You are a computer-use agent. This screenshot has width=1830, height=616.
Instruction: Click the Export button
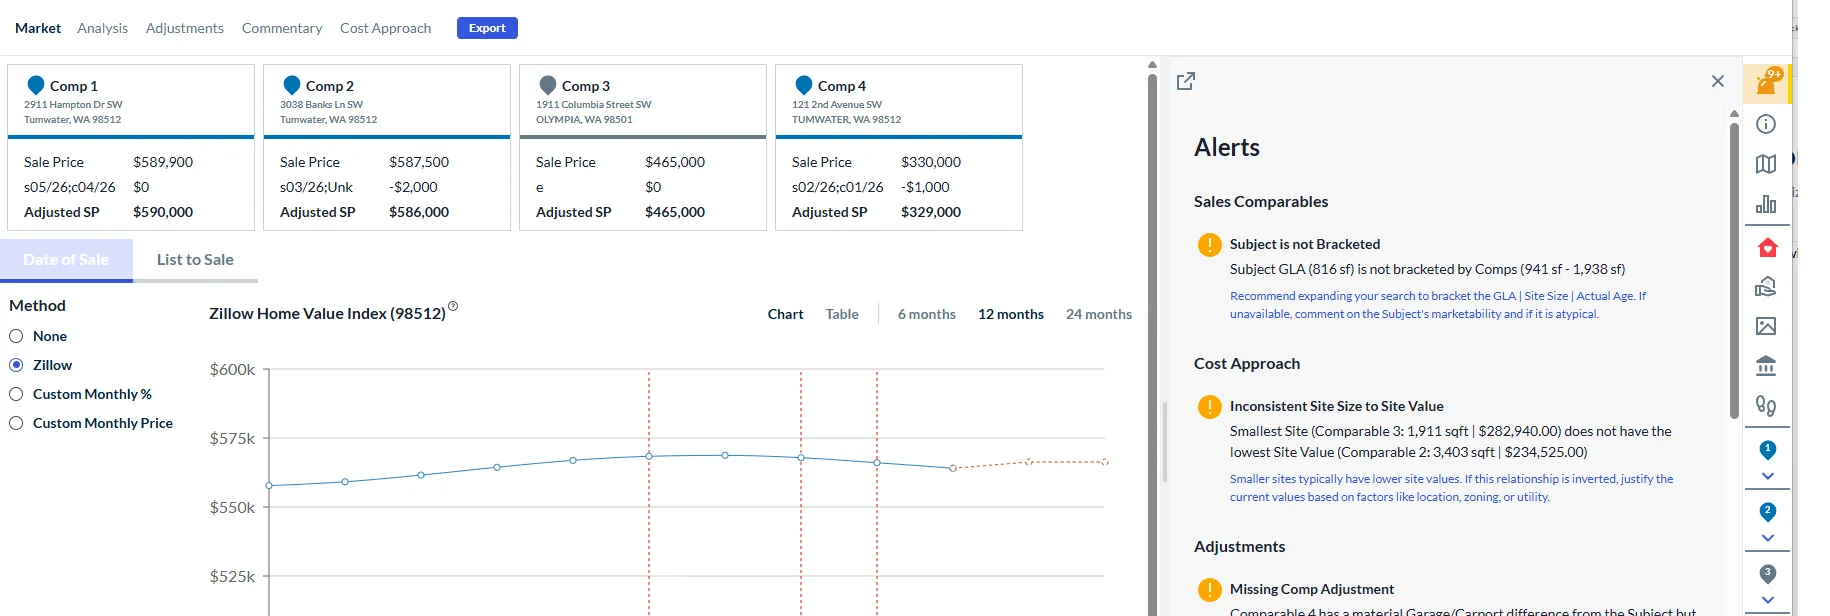487,28
